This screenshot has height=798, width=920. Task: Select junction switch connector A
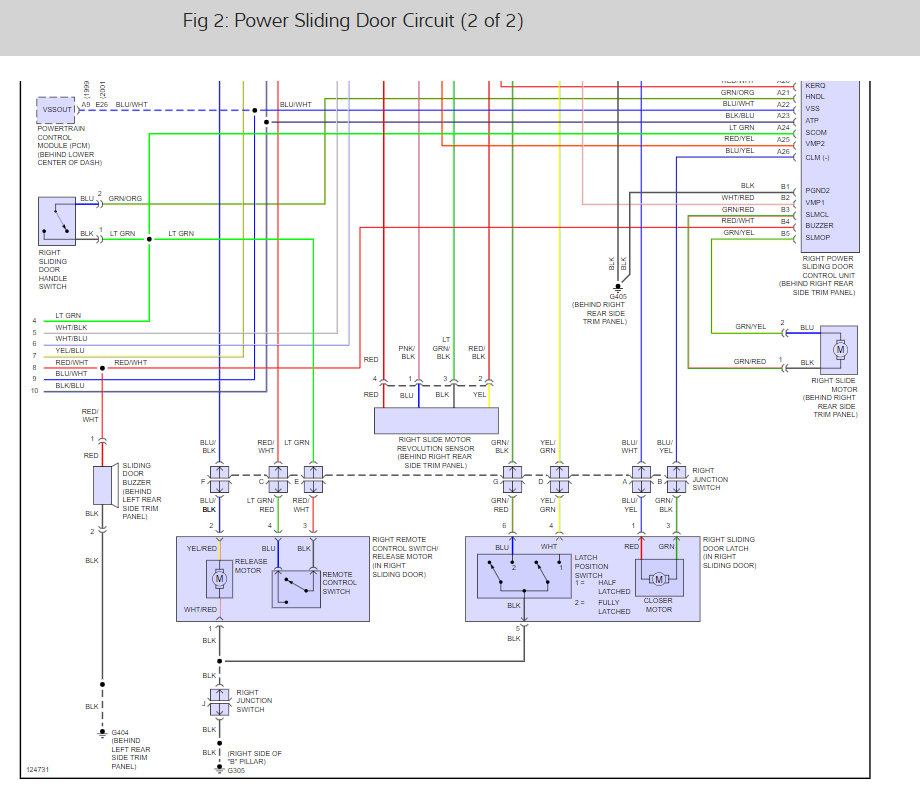click(x=641, y=479)
